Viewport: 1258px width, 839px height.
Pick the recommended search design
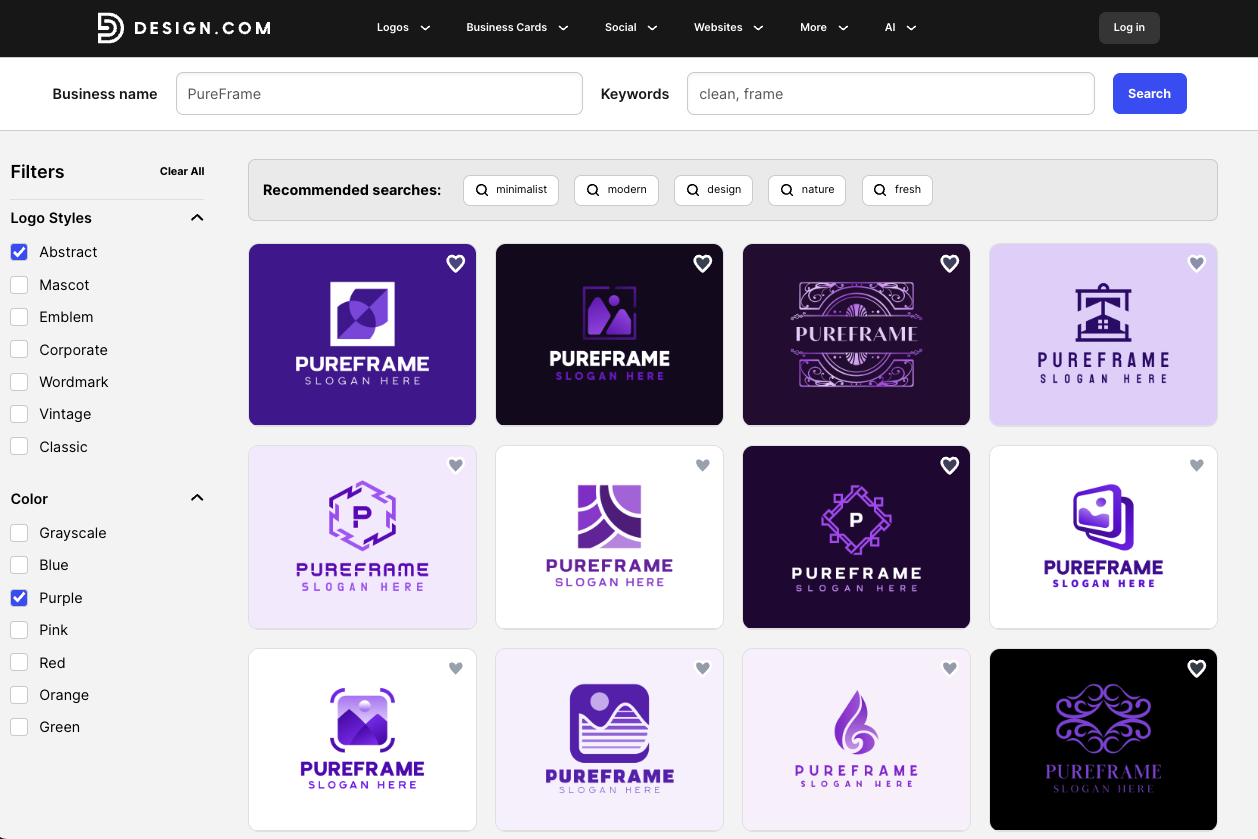click(x=714, y=190)
